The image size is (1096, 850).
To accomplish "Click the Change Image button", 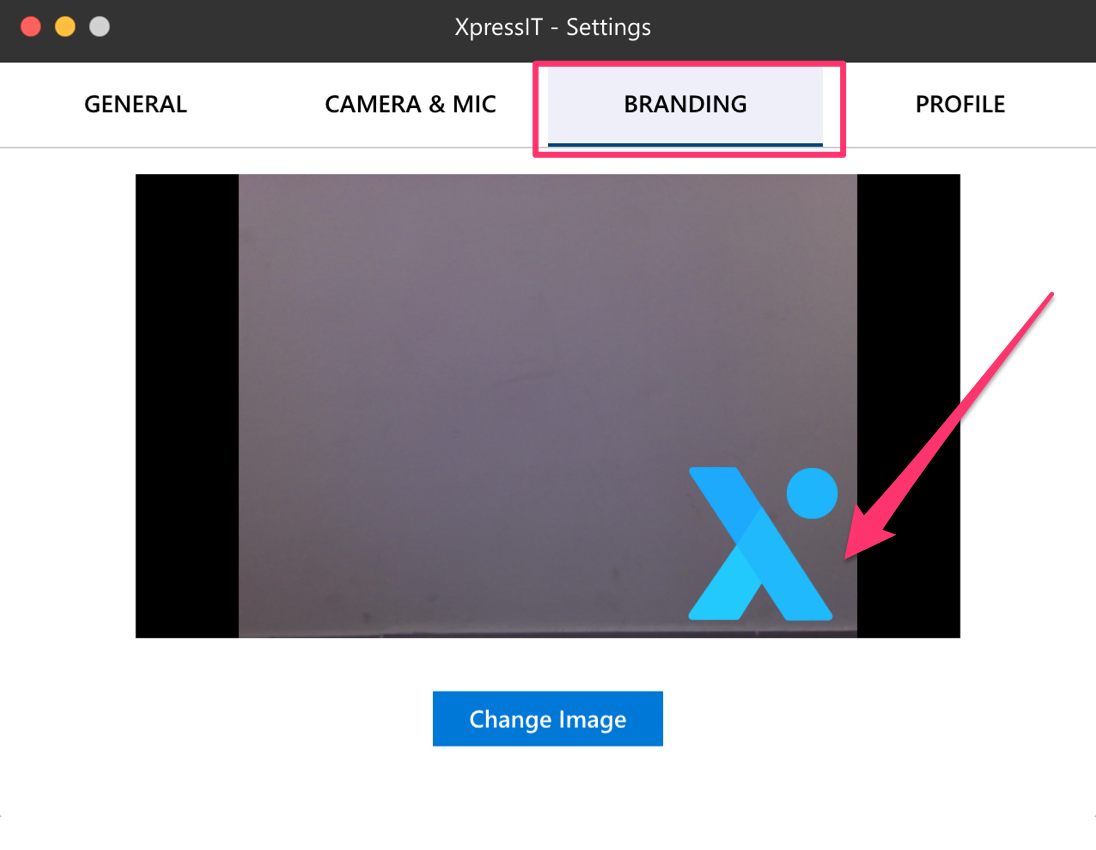I will pos(547,719).
